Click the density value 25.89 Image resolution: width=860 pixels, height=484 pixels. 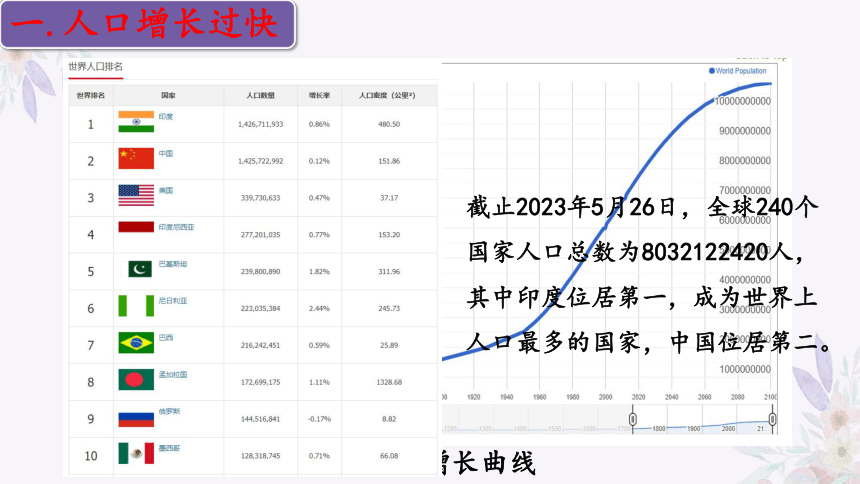point(389,345)
